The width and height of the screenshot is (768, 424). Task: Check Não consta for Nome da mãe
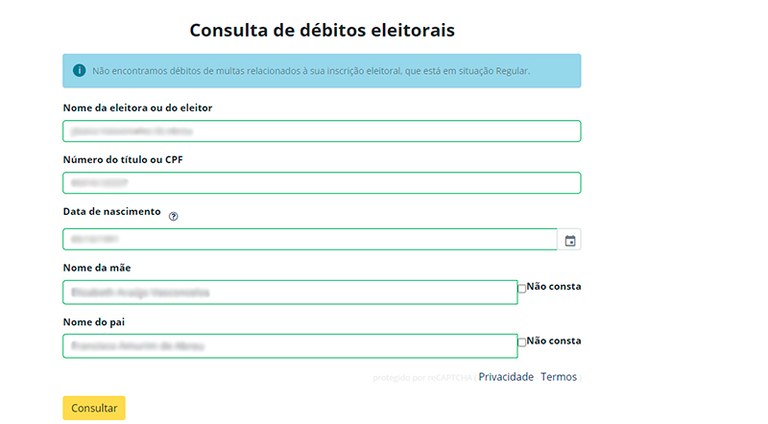click(x=522, y=288)
